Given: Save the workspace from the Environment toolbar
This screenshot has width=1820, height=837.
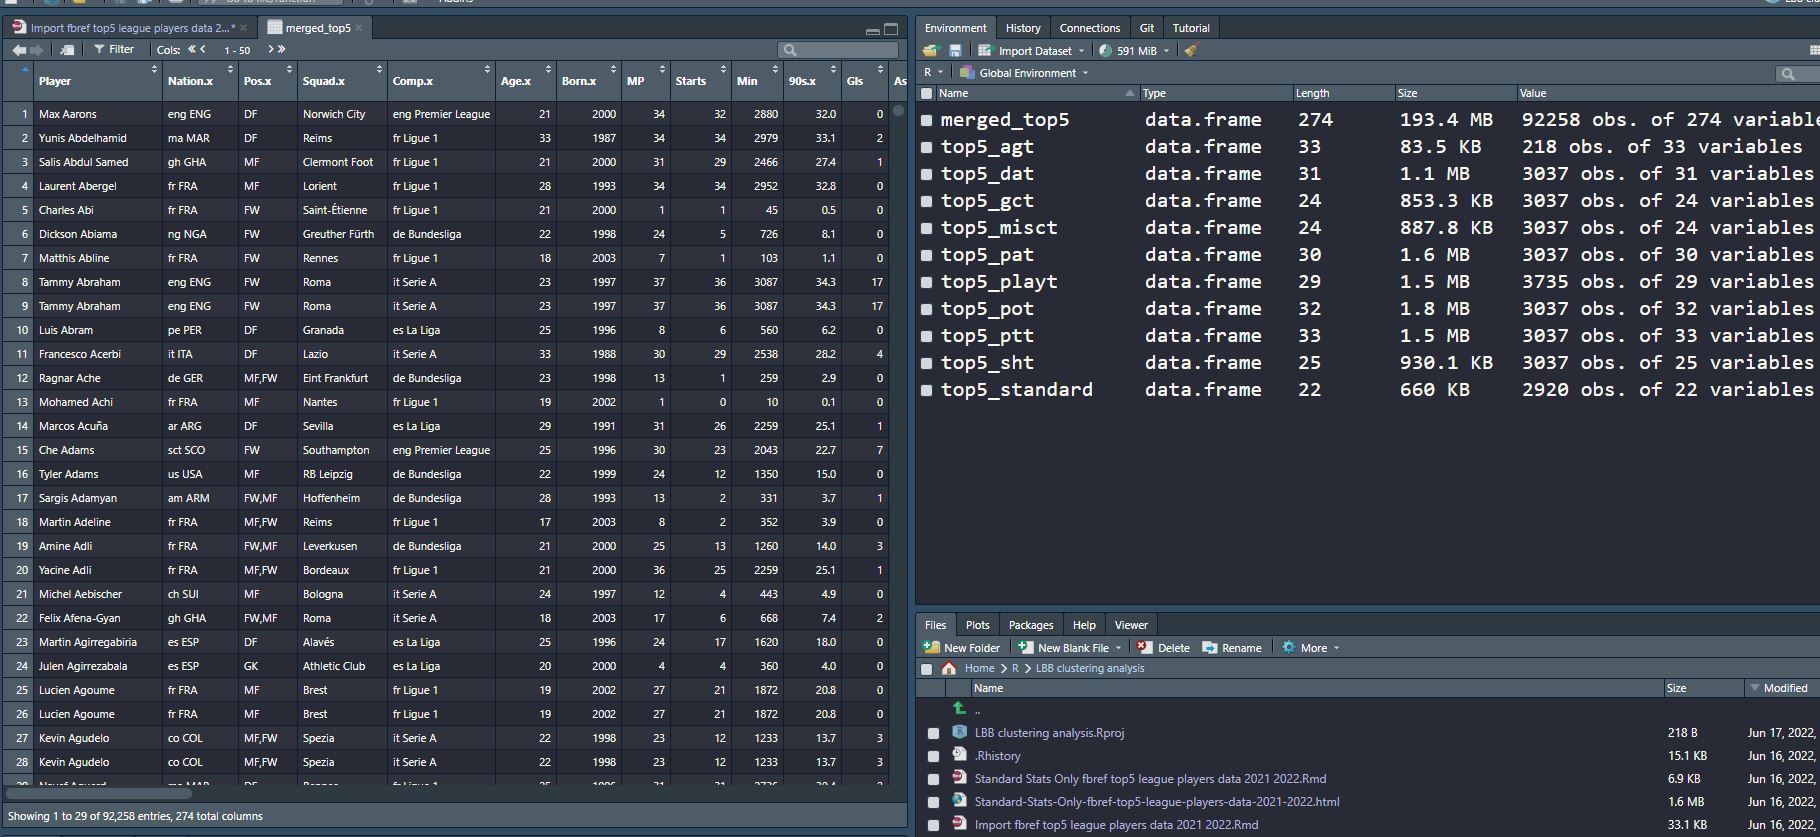Looking at the screenshot, I should (x=955, y=51).
